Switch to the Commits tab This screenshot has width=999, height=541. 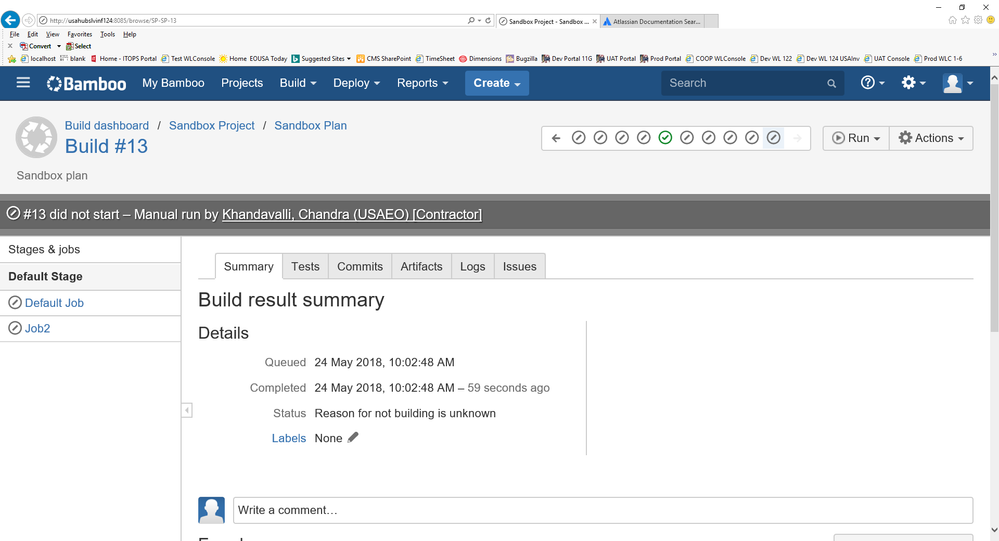pos(360,266)
